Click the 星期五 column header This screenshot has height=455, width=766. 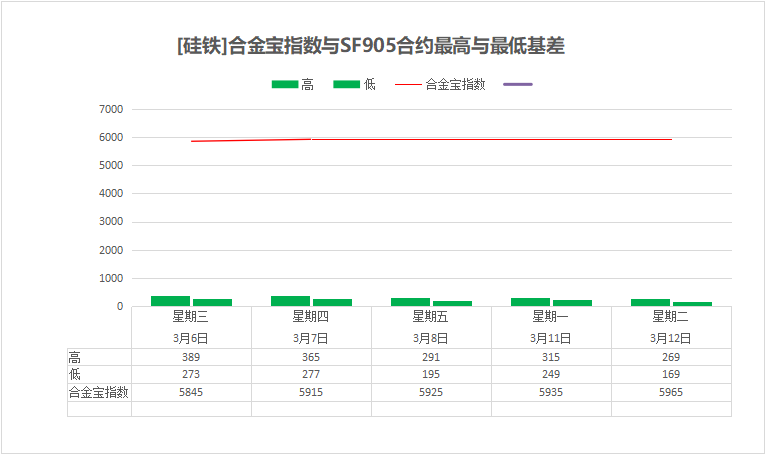[430, 317]
